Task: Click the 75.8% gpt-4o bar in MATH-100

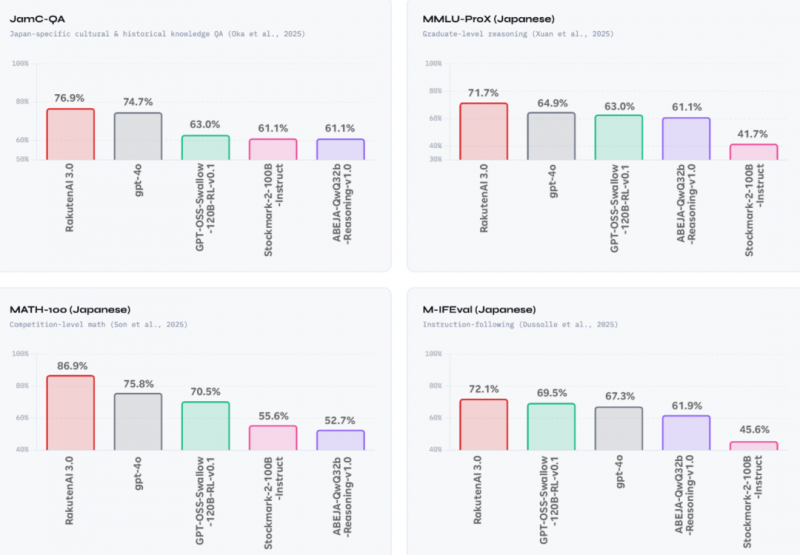Action: point(138,421)
